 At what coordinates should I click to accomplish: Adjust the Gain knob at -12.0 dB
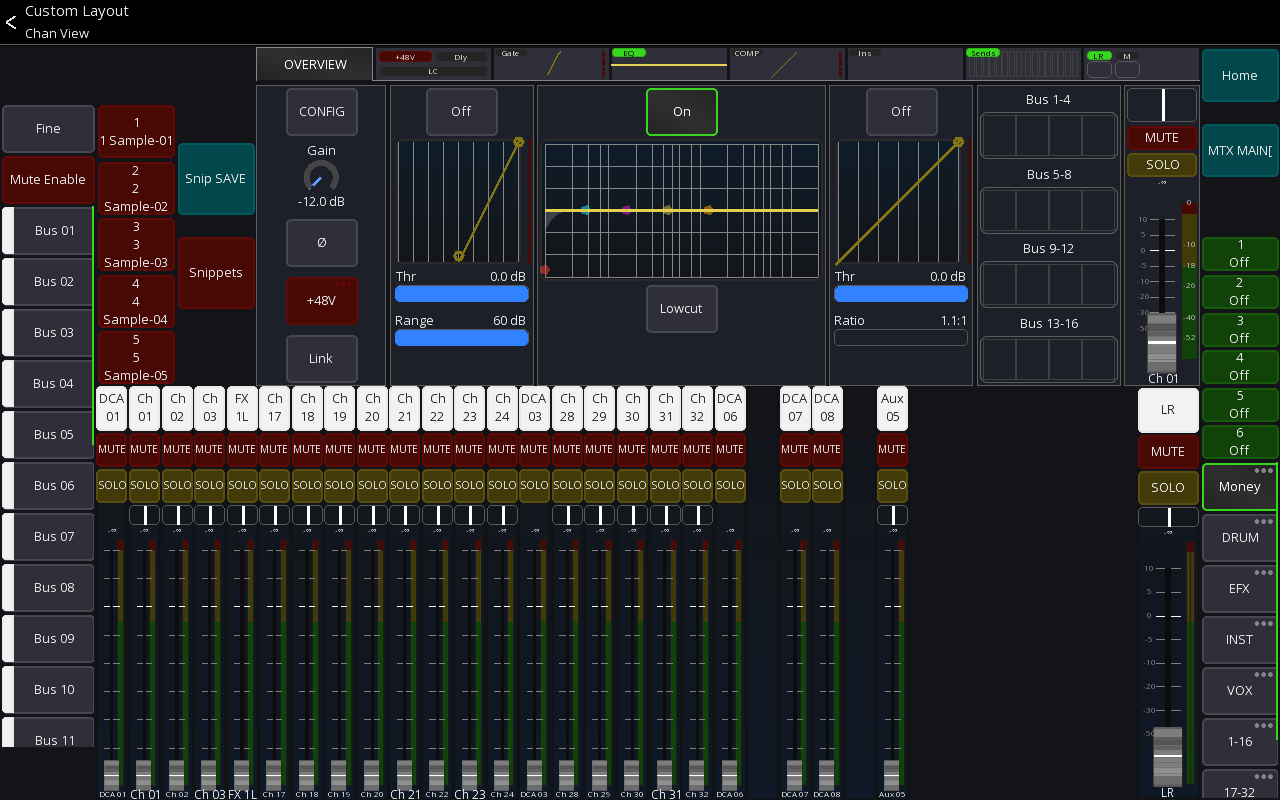point(321,178)
